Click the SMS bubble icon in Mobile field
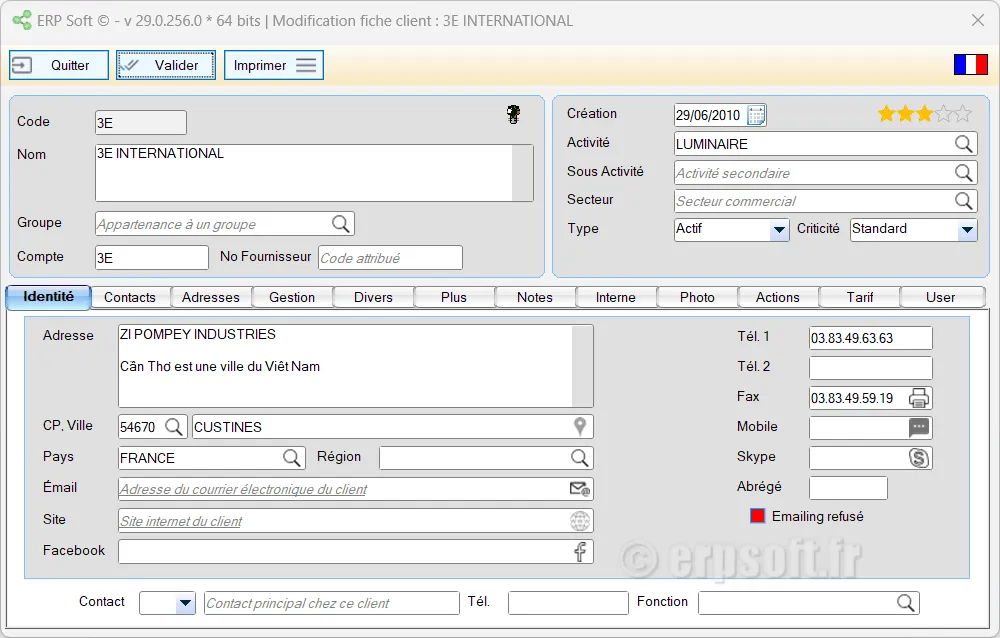This screenshot has width=1000, height=638. 919,428
